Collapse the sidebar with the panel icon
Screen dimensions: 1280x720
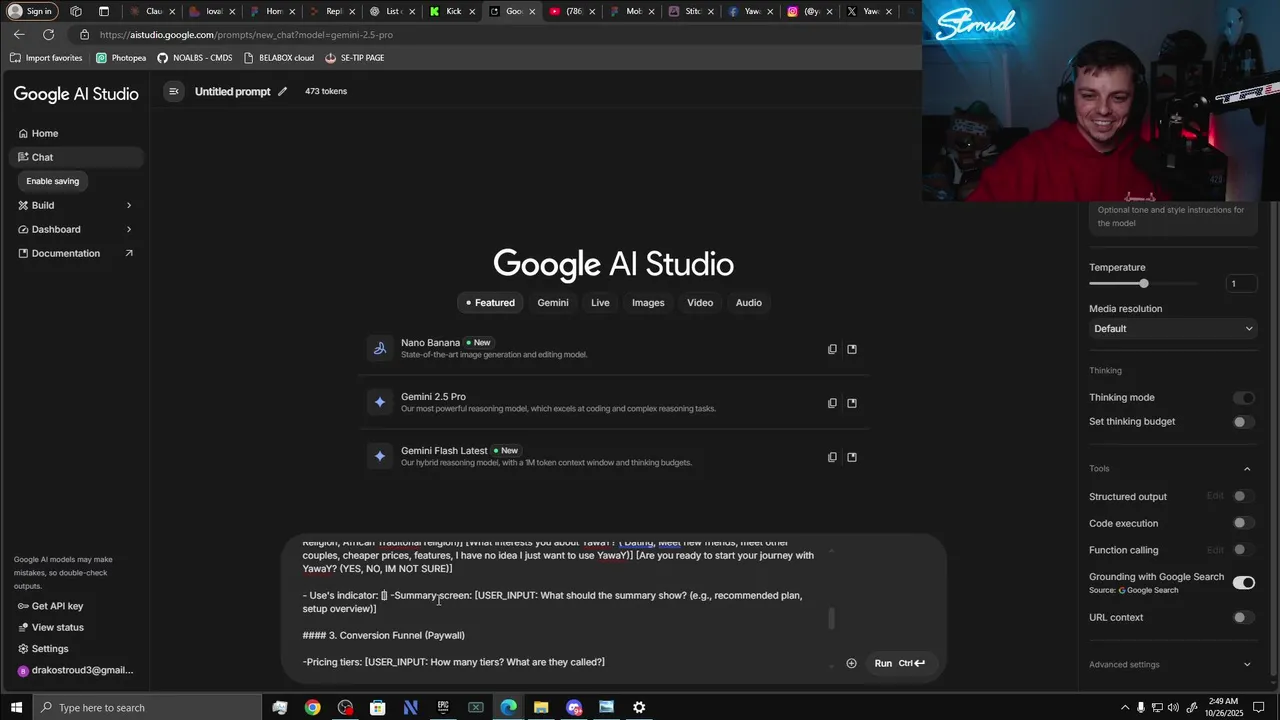(173, 91)
